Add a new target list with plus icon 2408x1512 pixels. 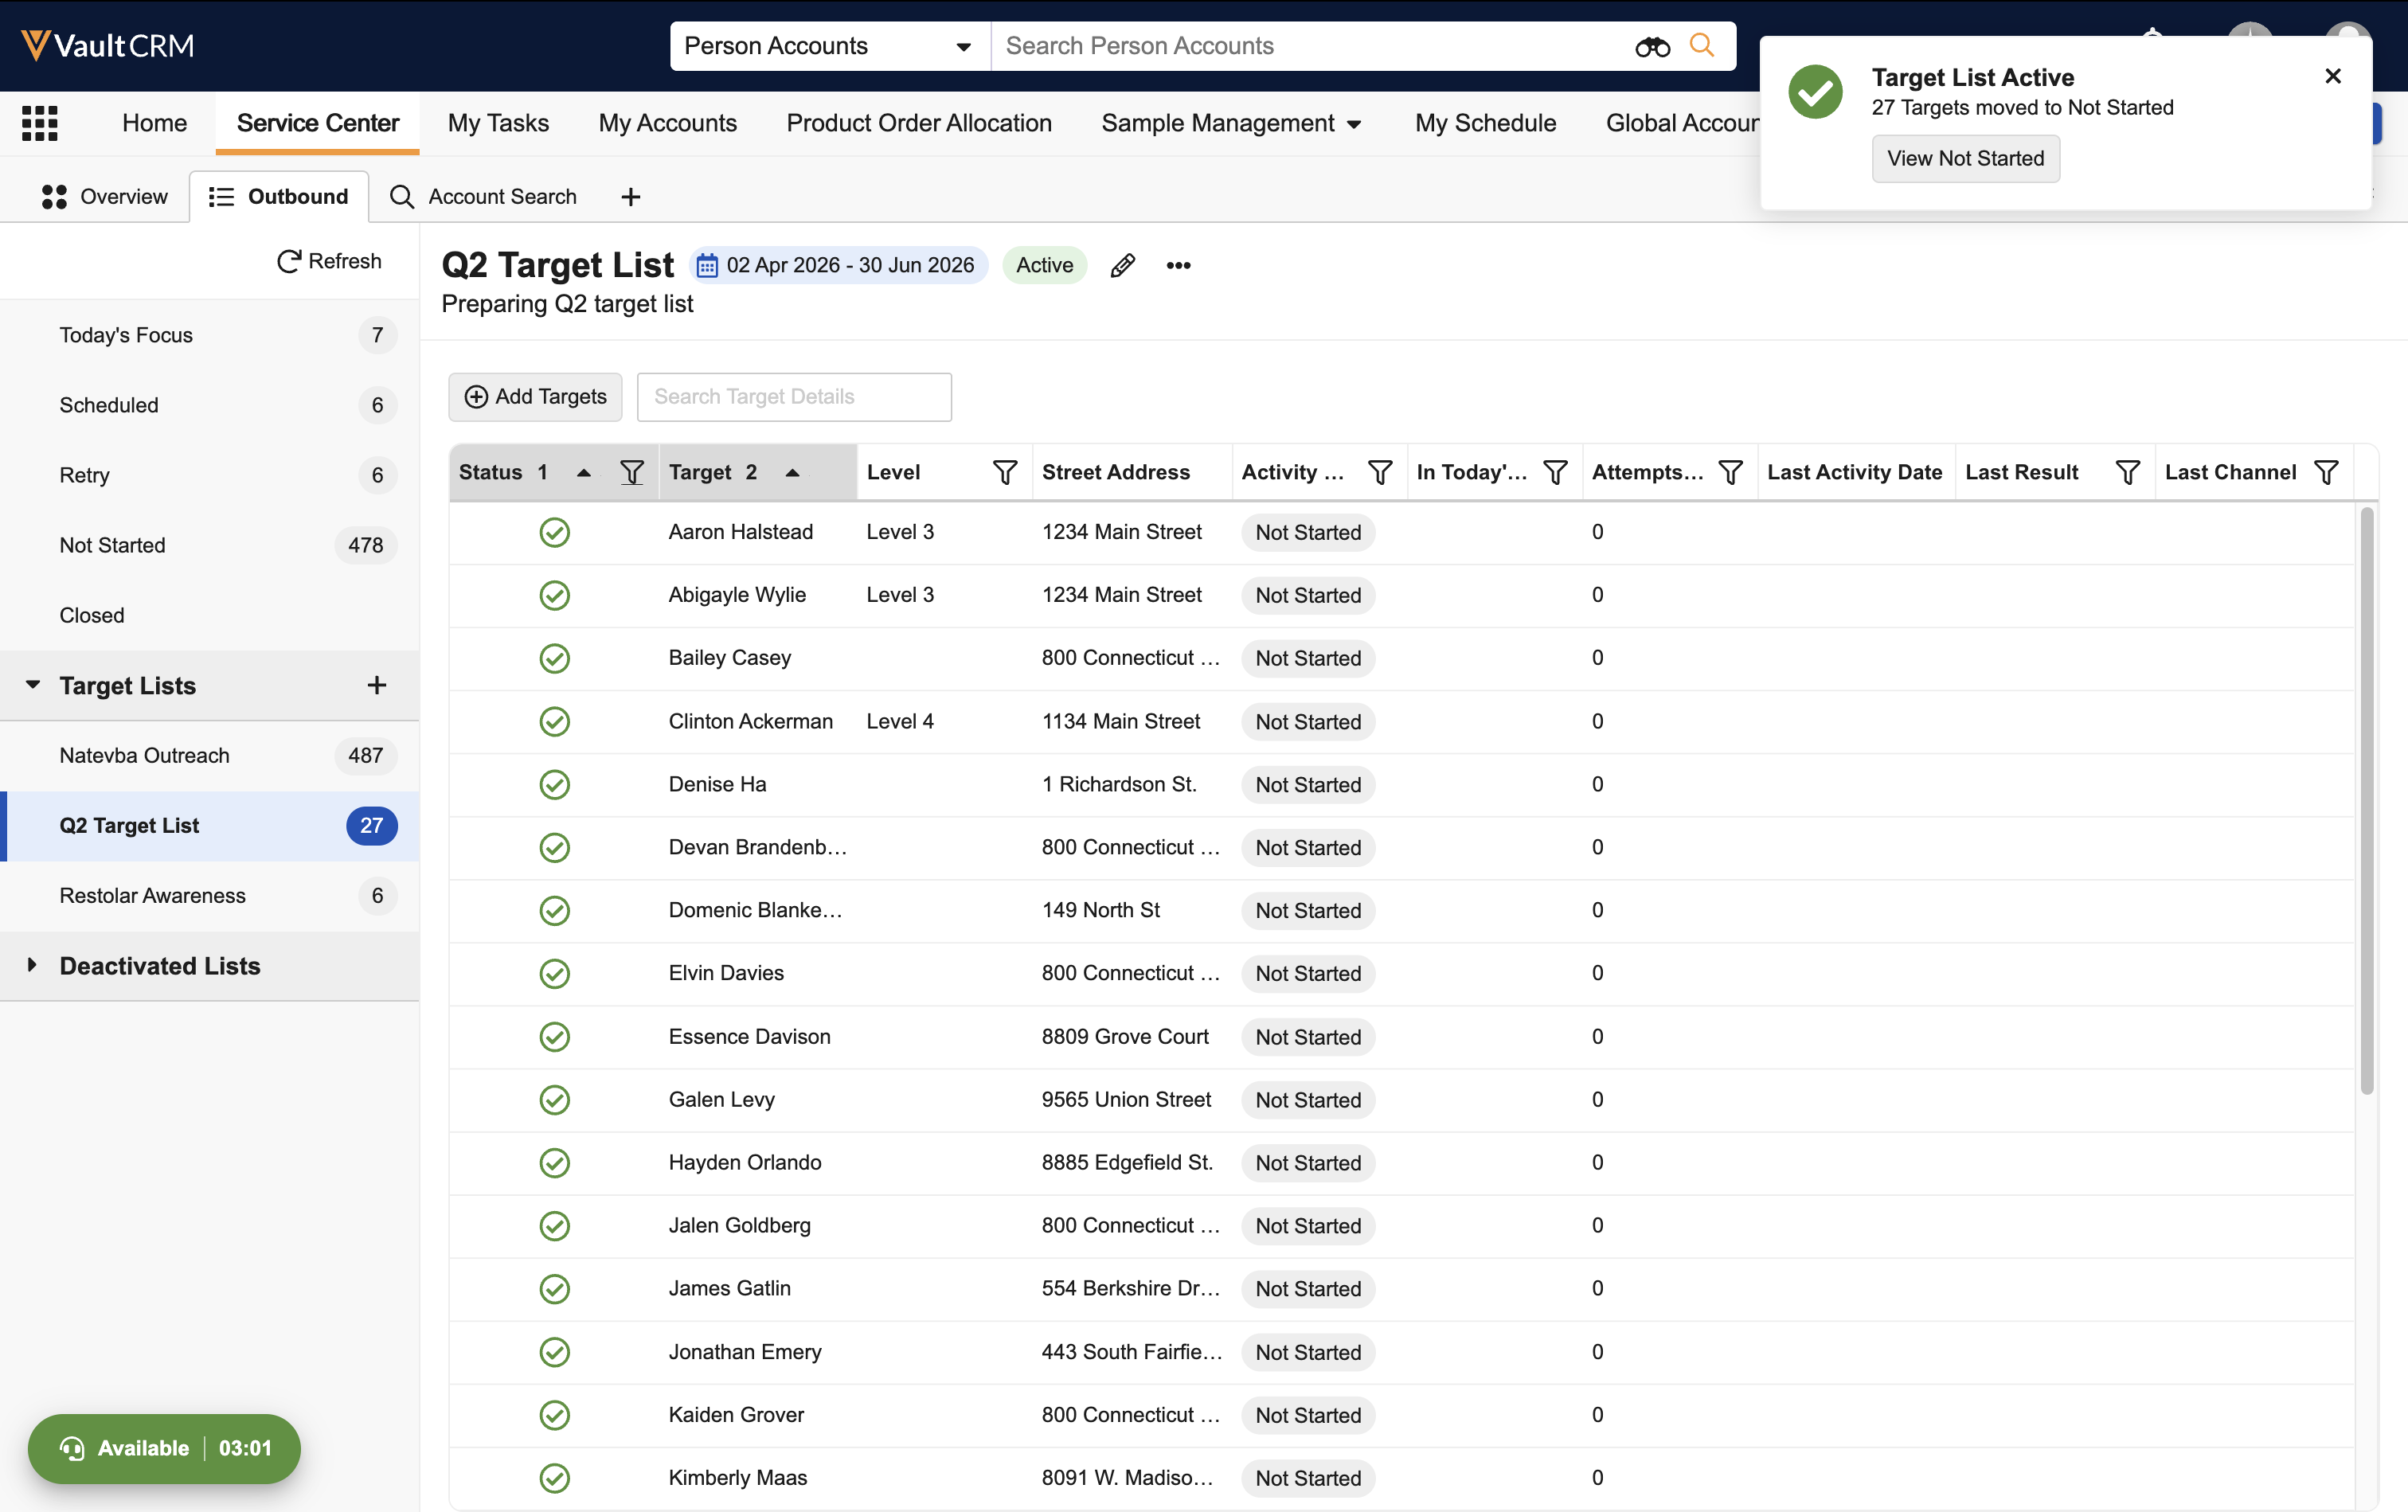click(376, 685)
